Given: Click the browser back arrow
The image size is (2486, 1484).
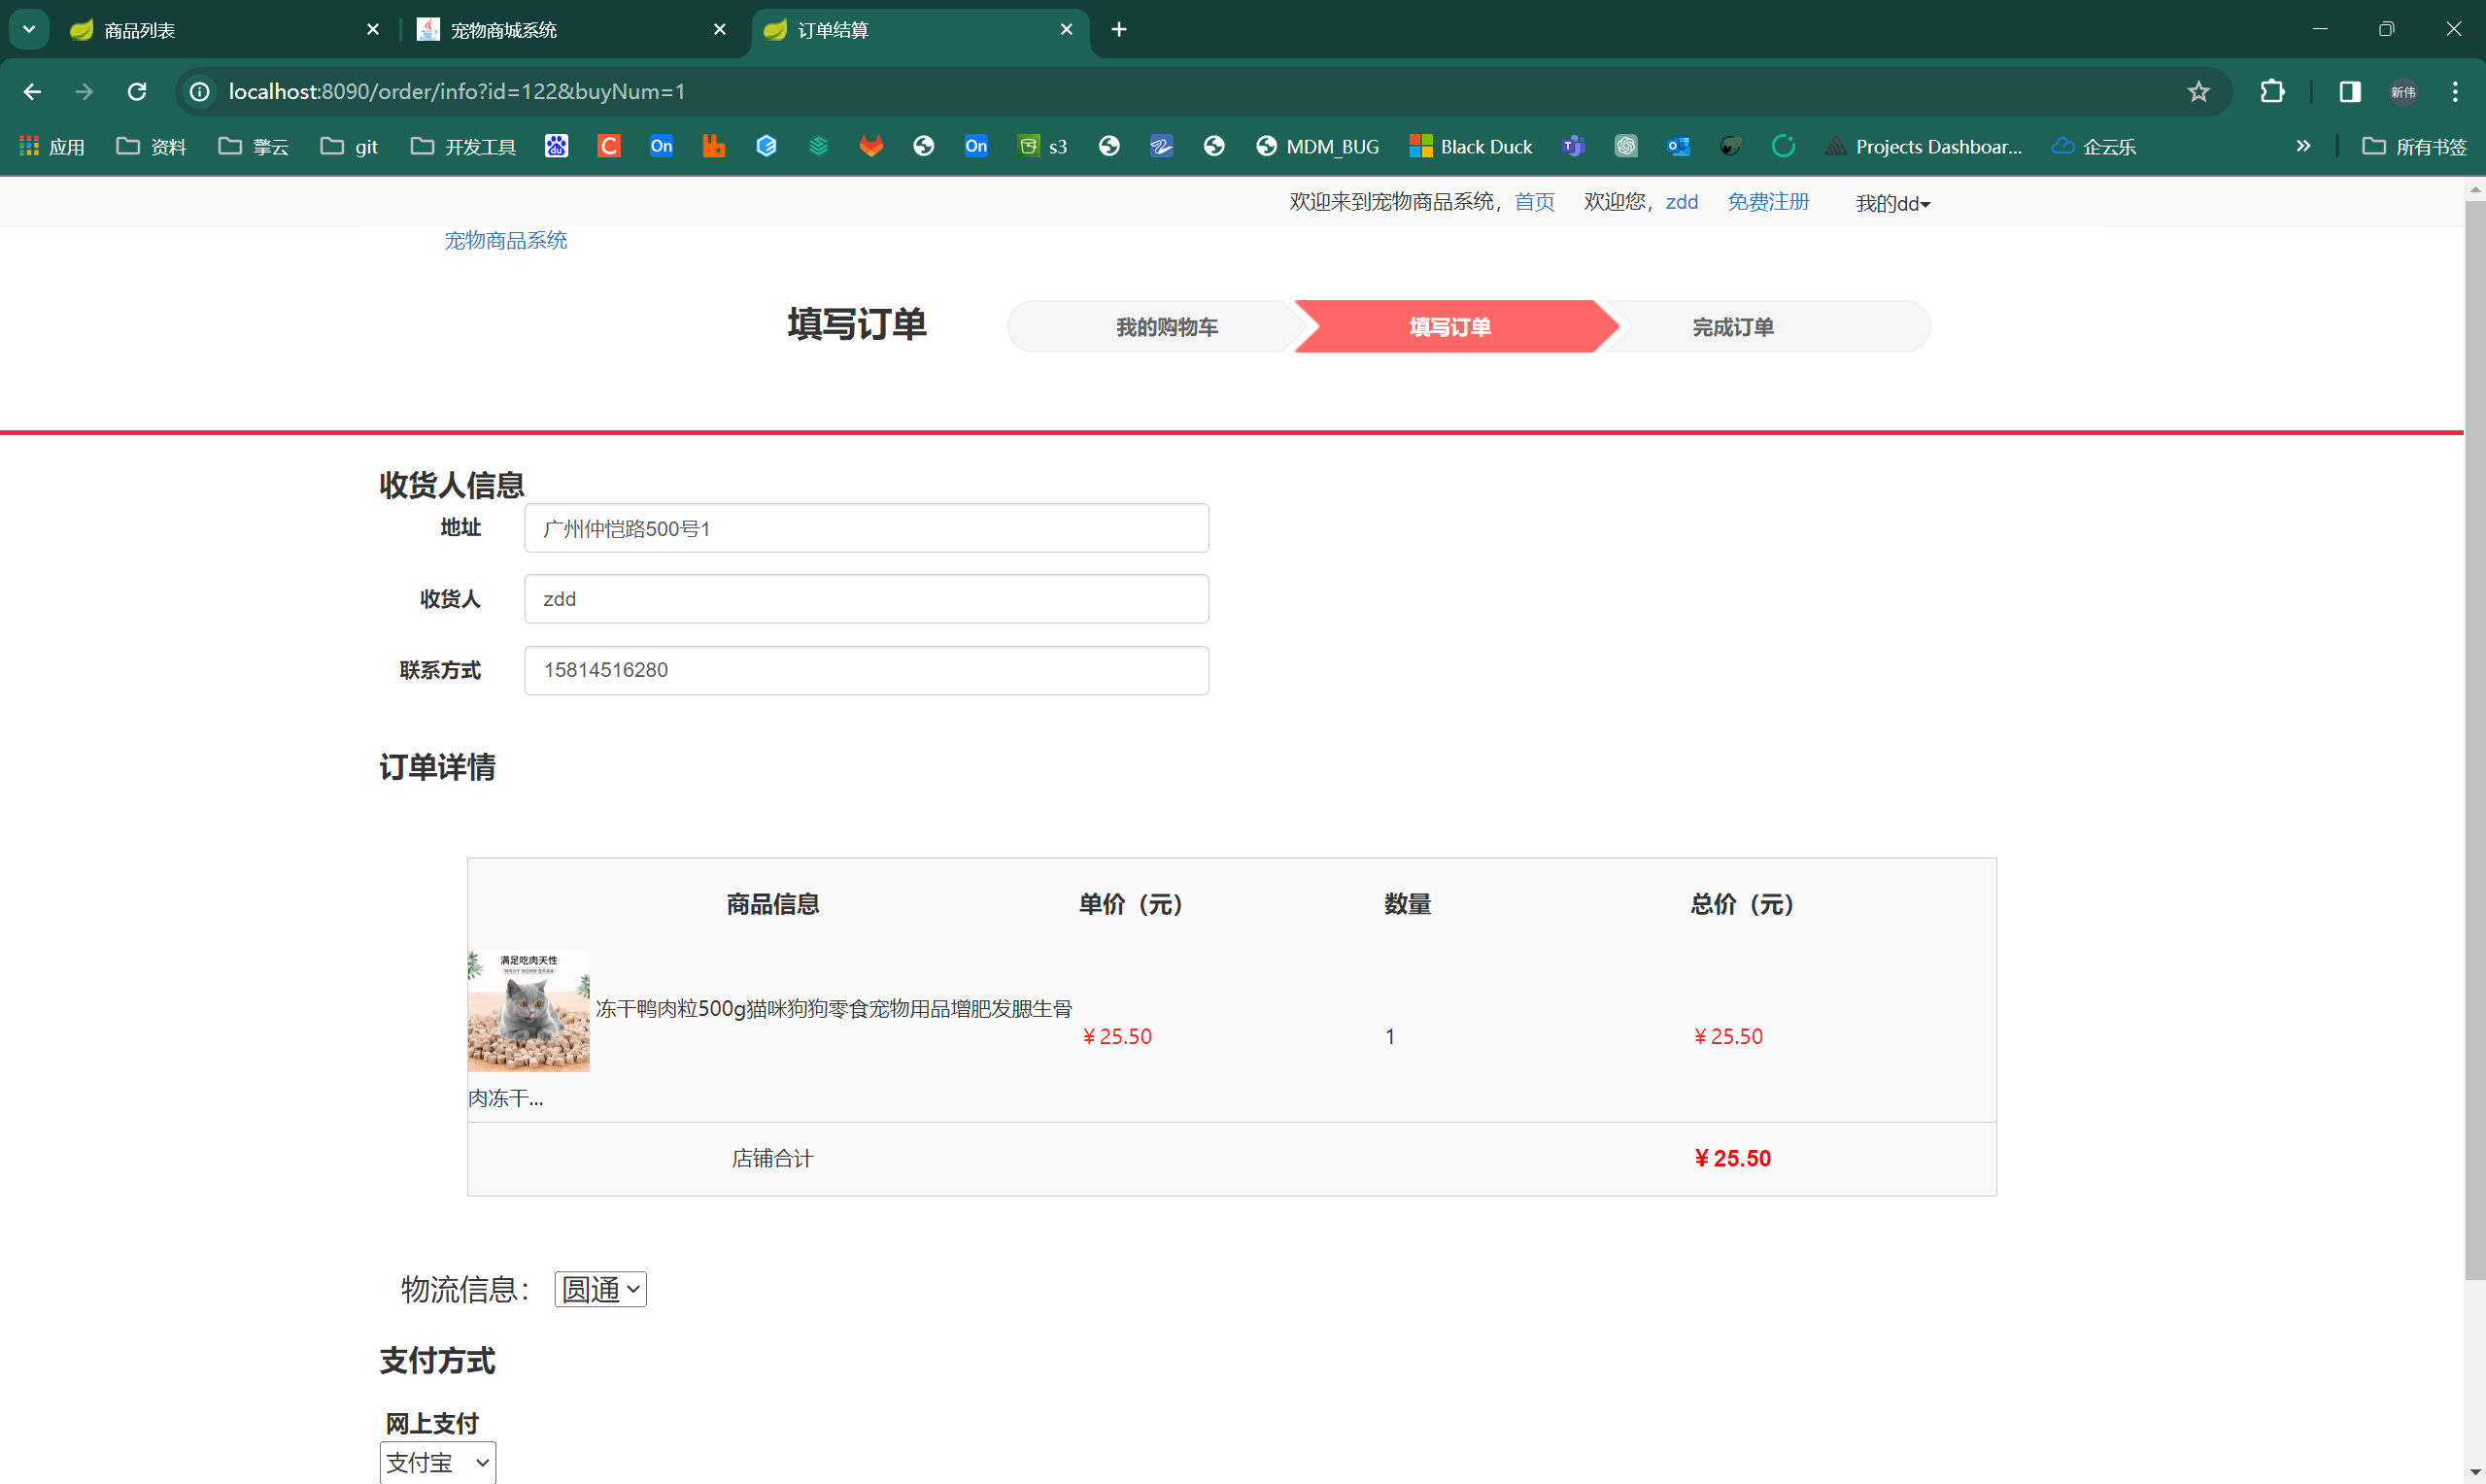Looking at the screenshot, I should pyautogui.click(x=32, y=92).
